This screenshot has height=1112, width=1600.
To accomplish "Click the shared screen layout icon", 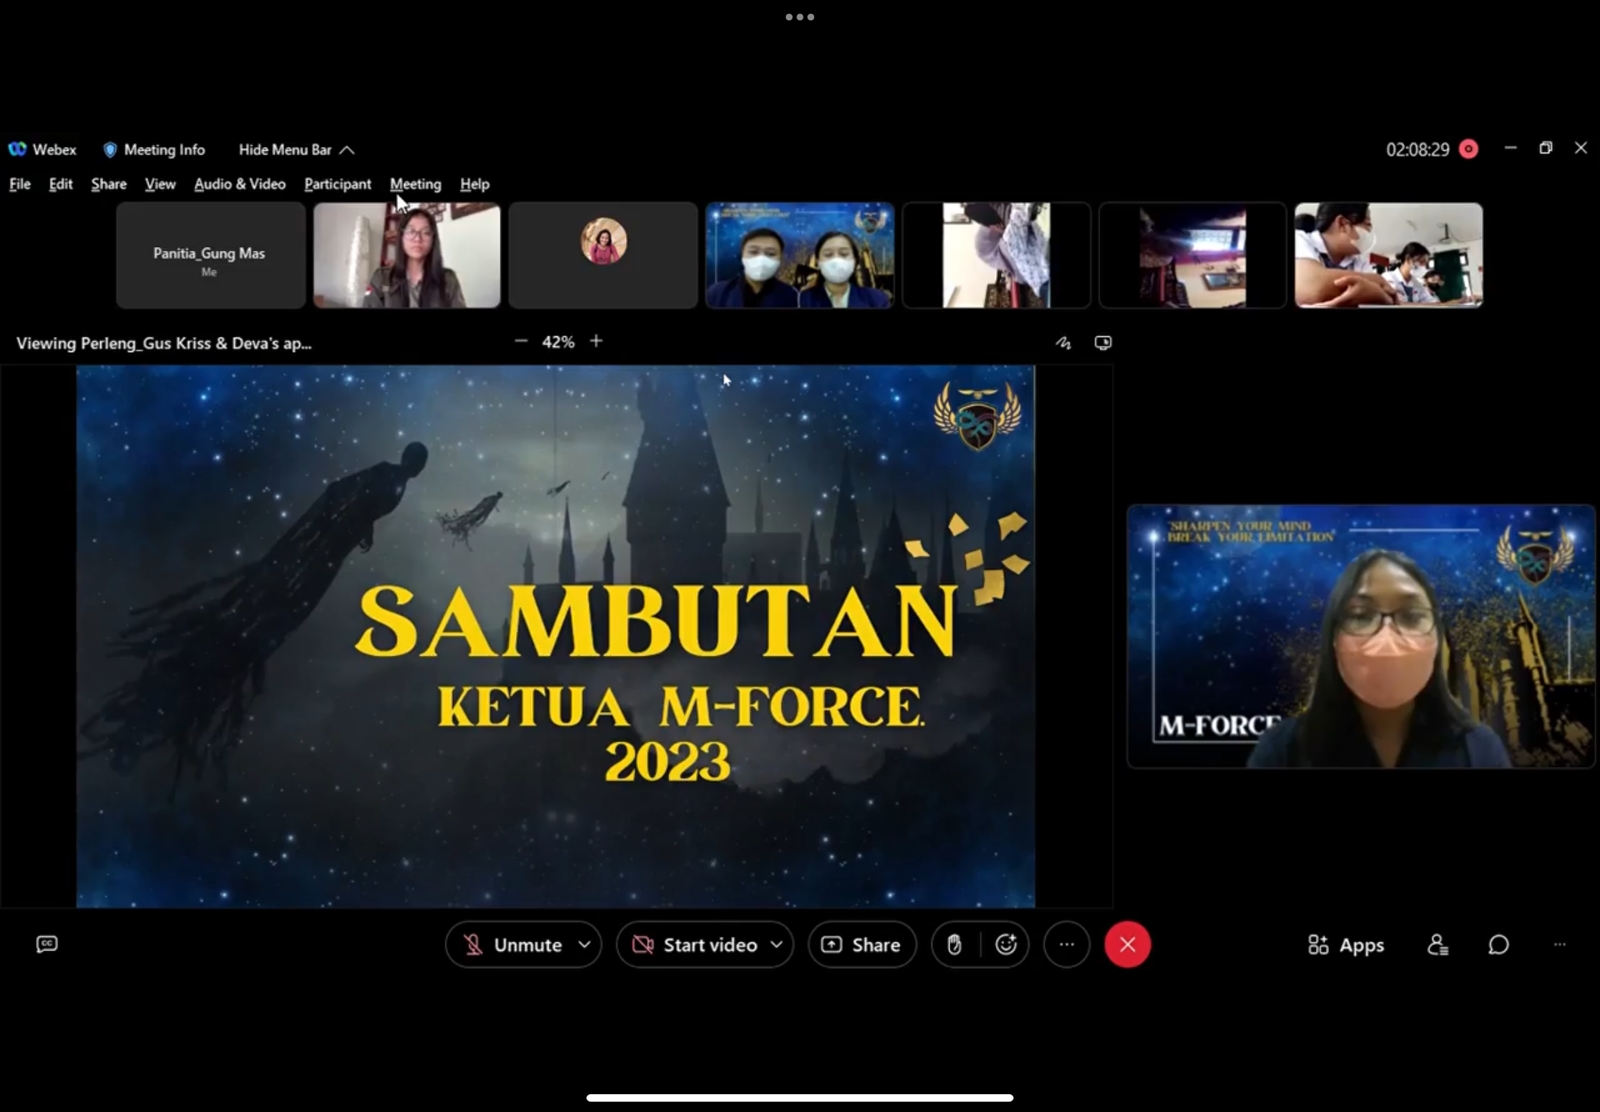I will pos(1103,343).
